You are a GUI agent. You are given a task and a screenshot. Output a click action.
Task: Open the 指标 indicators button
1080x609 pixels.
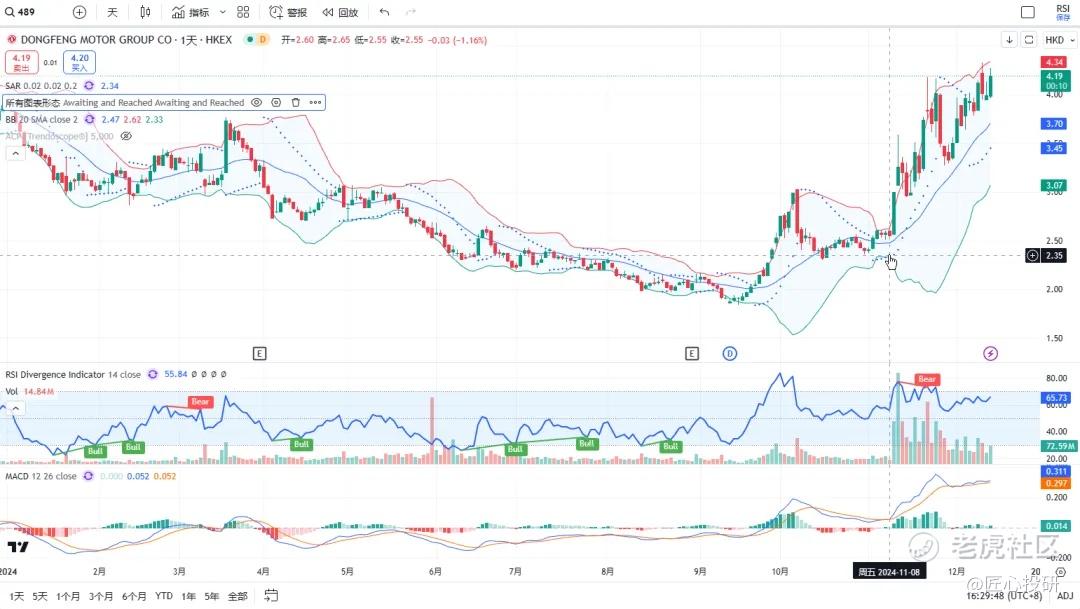coord(191,12)
